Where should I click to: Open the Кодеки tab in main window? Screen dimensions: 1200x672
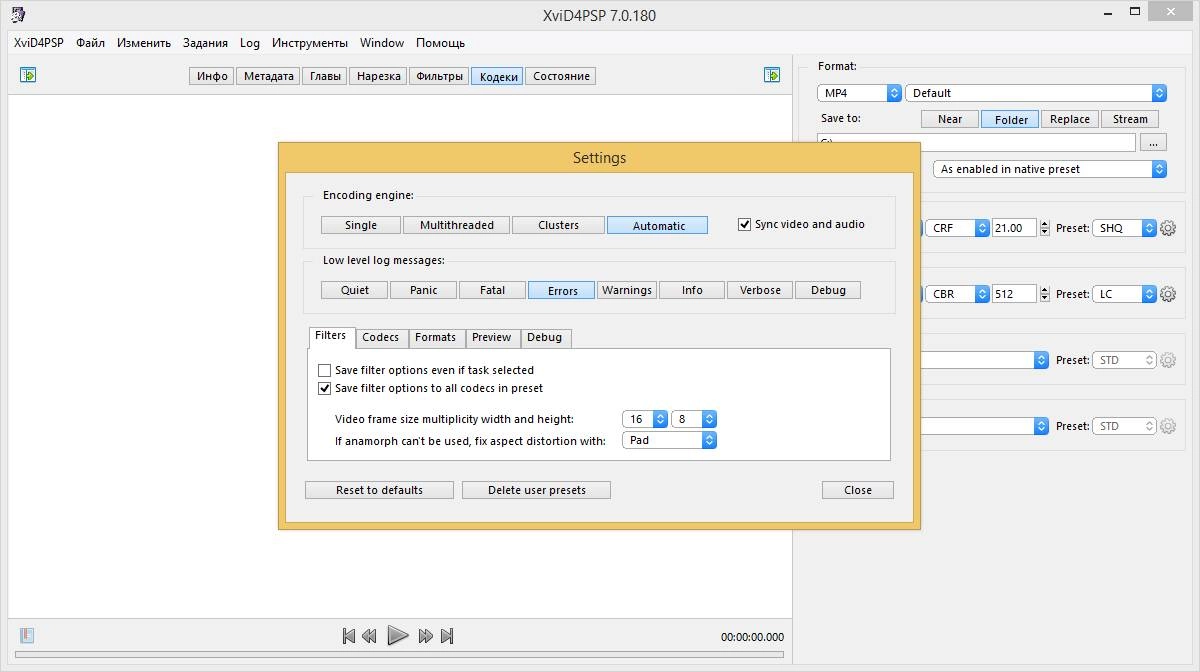(498, 76)
